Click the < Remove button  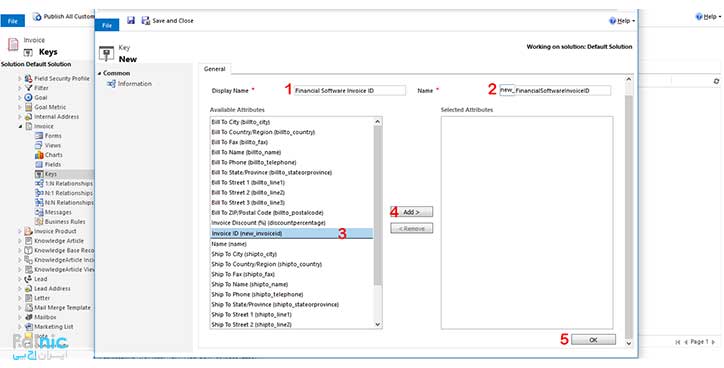tap(411, 228)
